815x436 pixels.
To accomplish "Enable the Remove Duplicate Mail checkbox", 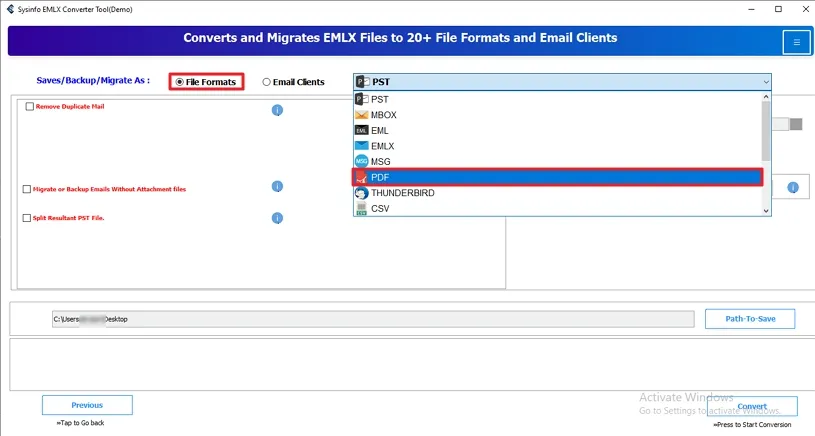I will 30,107.
